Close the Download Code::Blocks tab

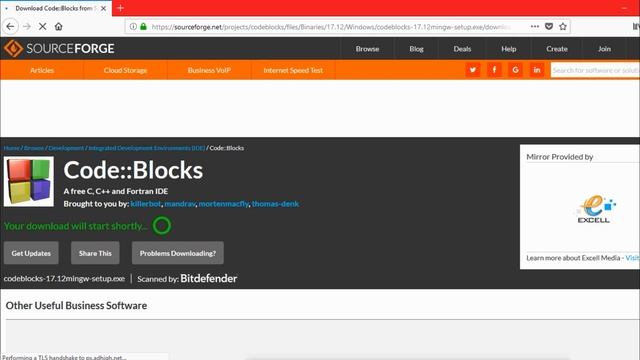103,8
